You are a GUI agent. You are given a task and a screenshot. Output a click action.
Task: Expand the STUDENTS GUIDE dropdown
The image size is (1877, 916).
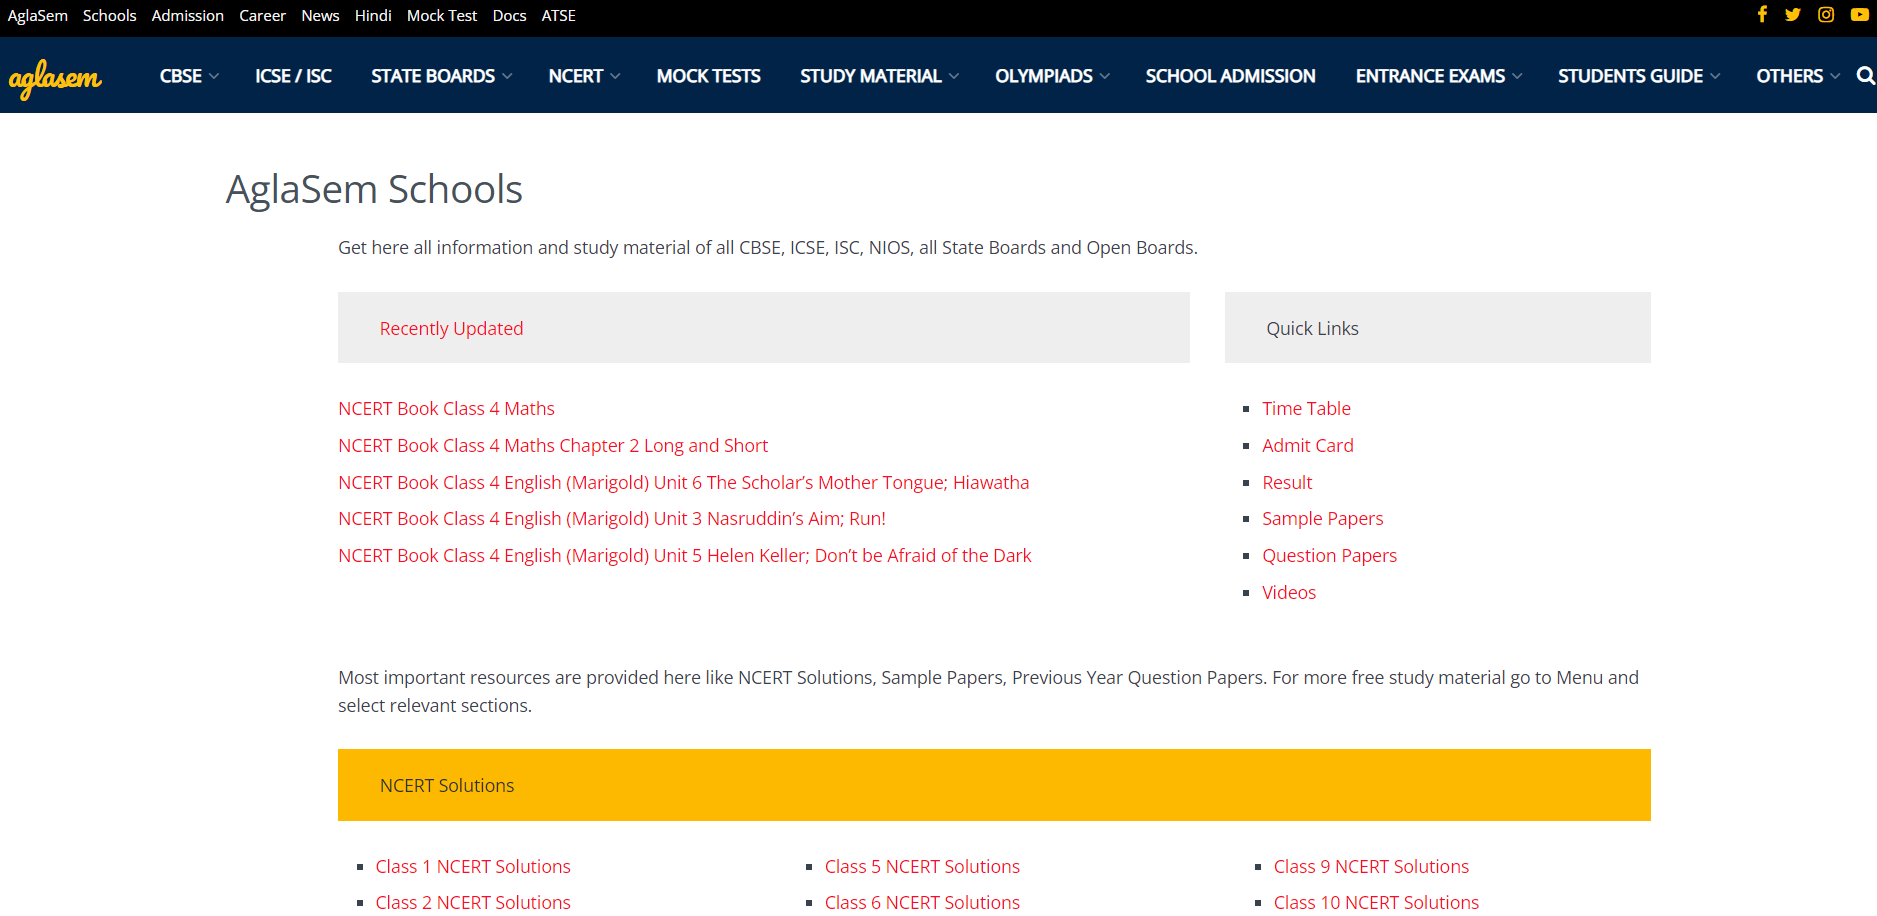coord(1639,76)
